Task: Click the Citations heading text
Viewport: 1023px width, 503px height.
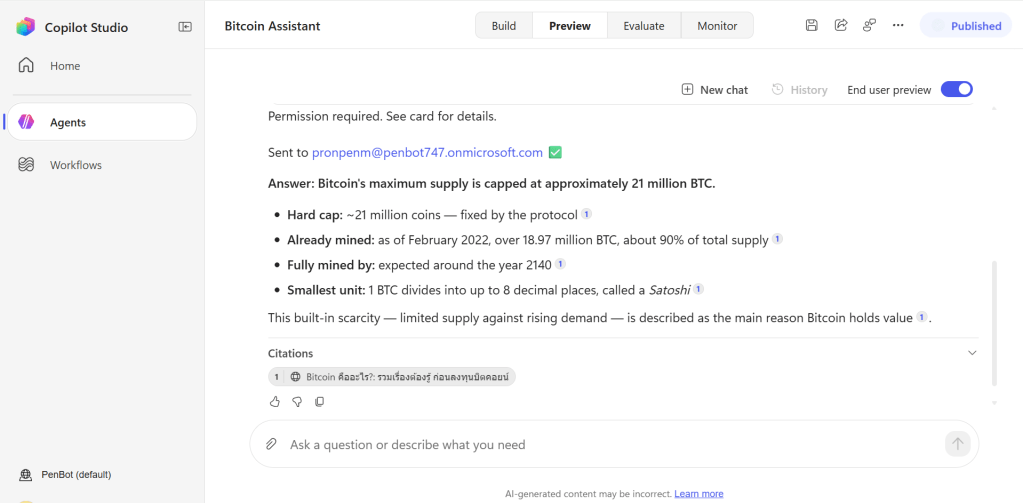Action: (x=290, y=354)
